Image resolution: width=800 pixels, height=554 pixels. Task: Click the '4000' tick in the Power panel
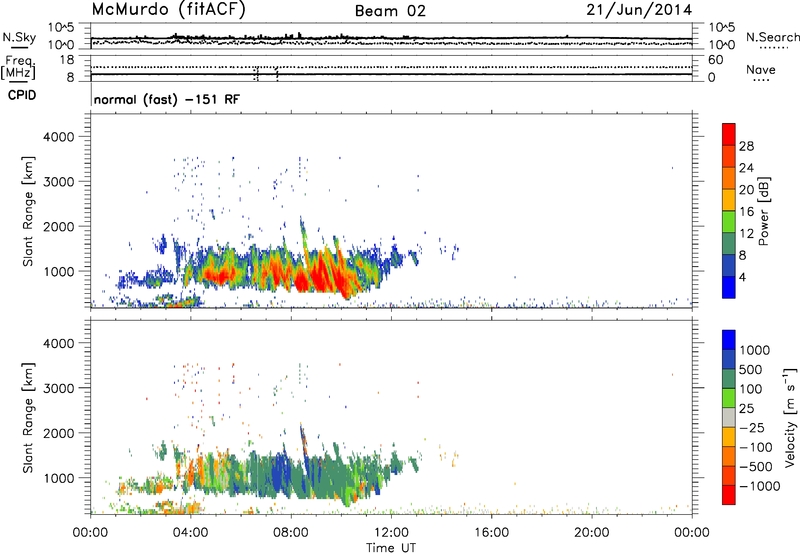[x=59, y=137]
